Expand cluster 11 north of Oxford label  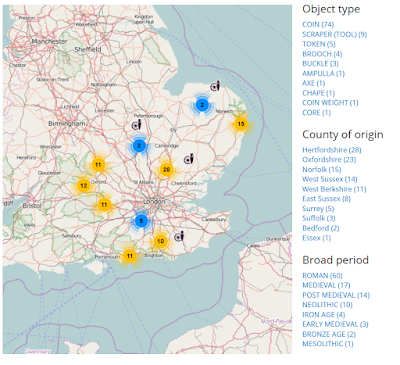[98, 165]
